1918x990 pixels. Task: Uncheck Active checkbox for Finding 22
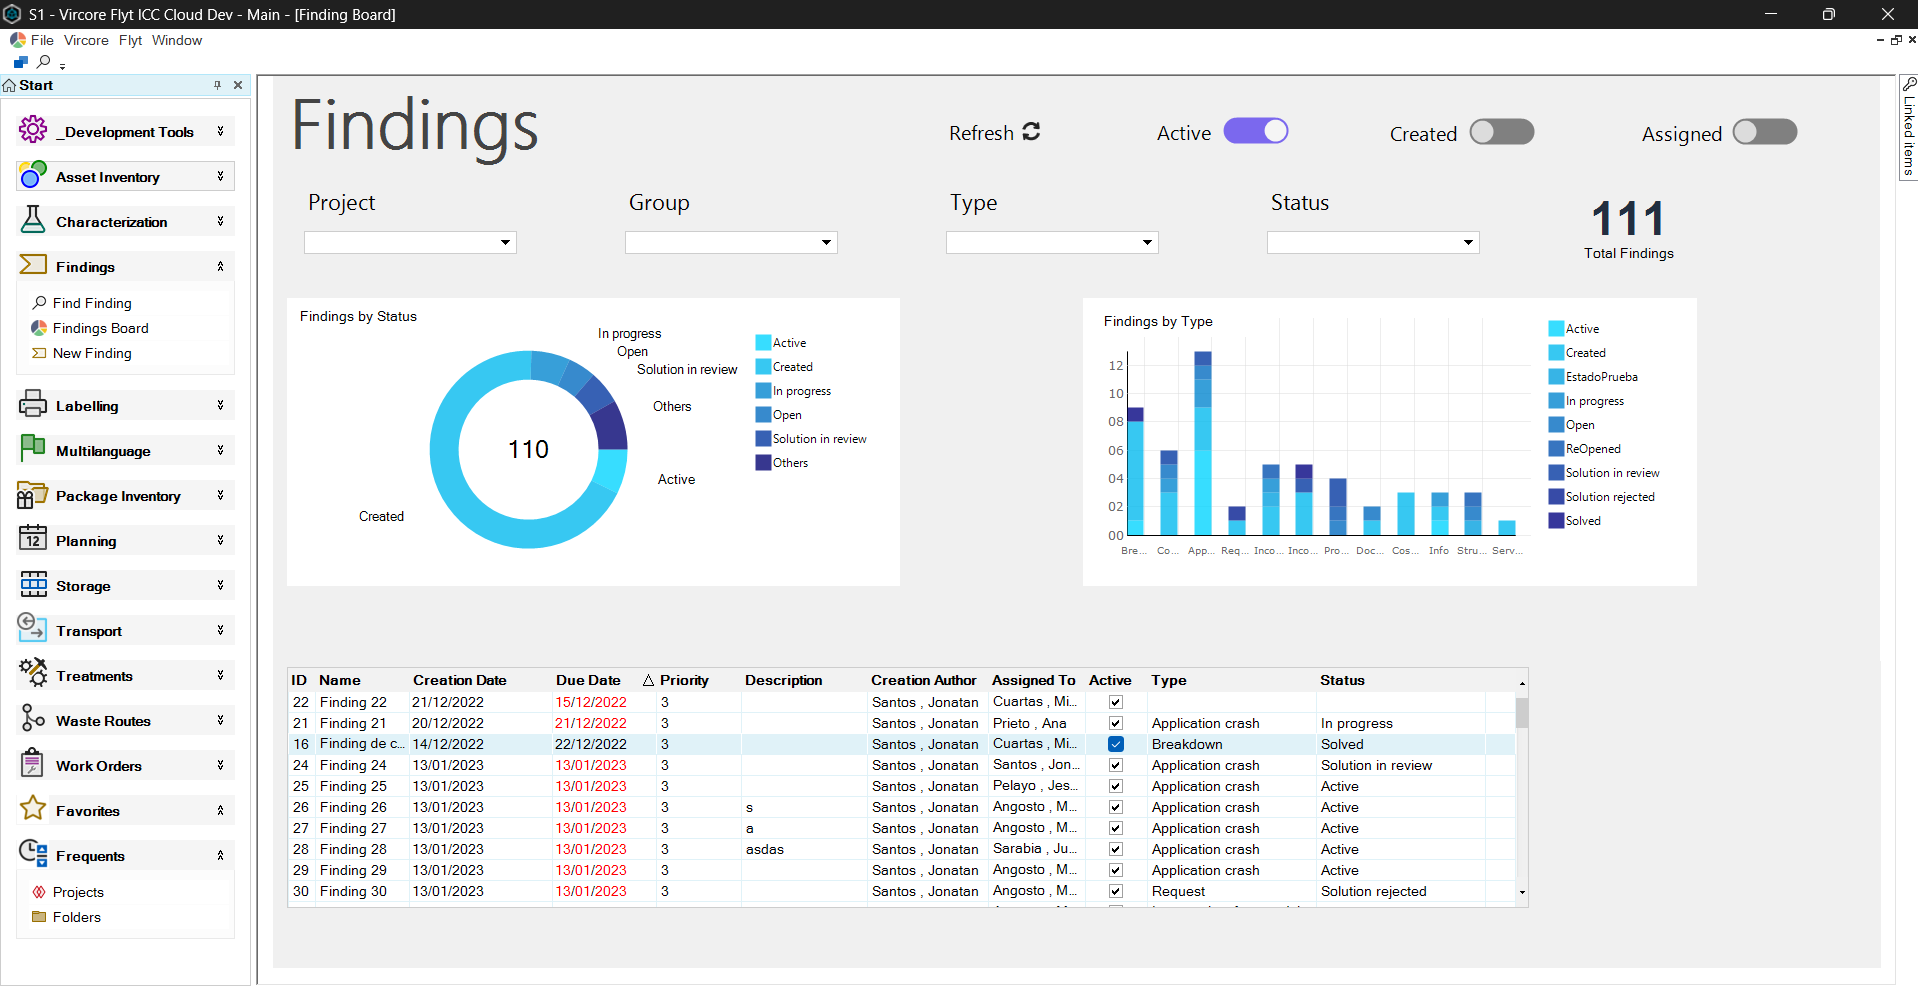1115,702
